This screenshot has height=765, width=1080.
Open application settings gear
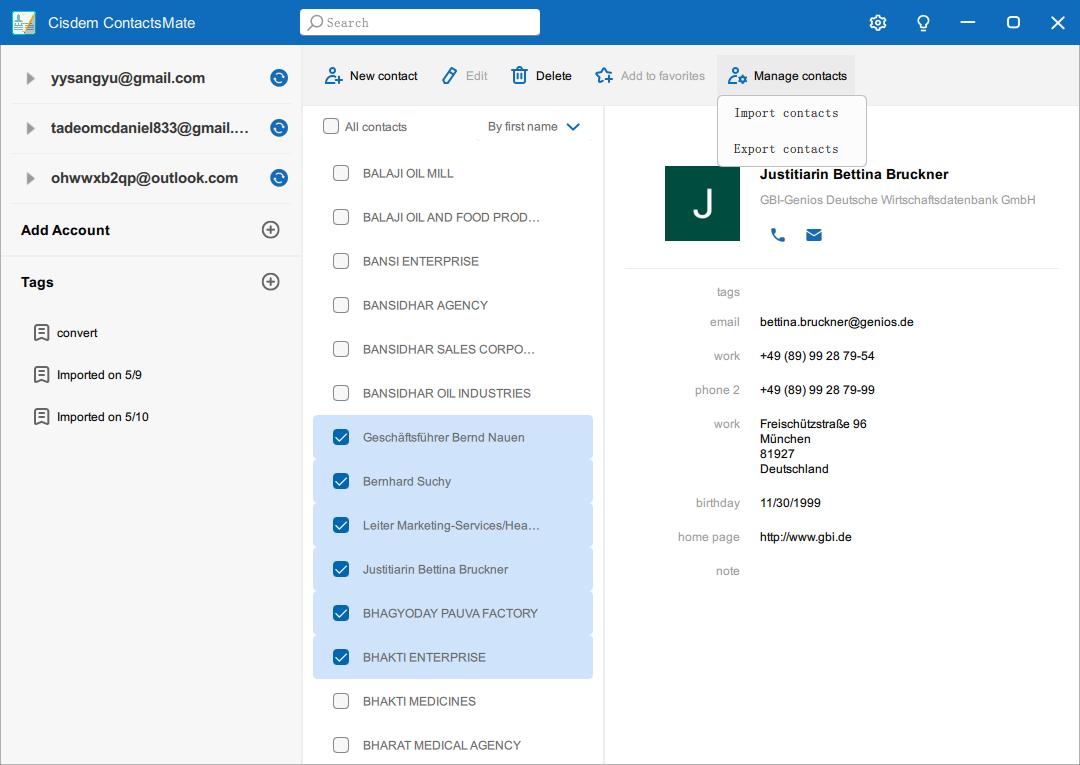[x=878, y=22]
